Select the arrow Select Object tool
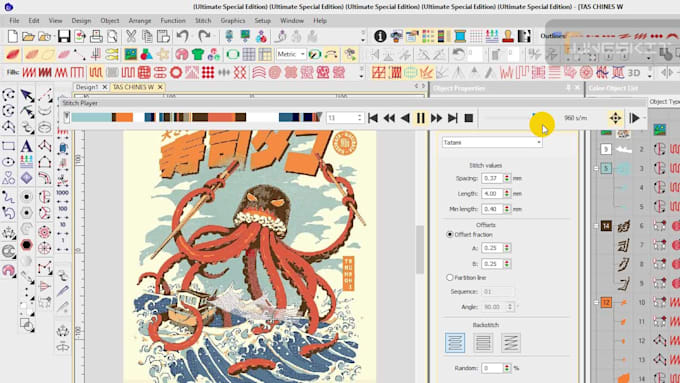Viewport: 680px width, 383px height. 27,95
